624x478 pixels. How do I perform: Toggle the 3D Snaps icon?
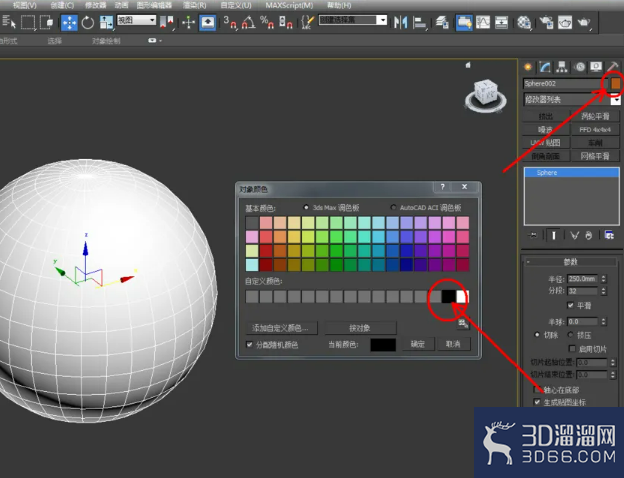point(229,22)
